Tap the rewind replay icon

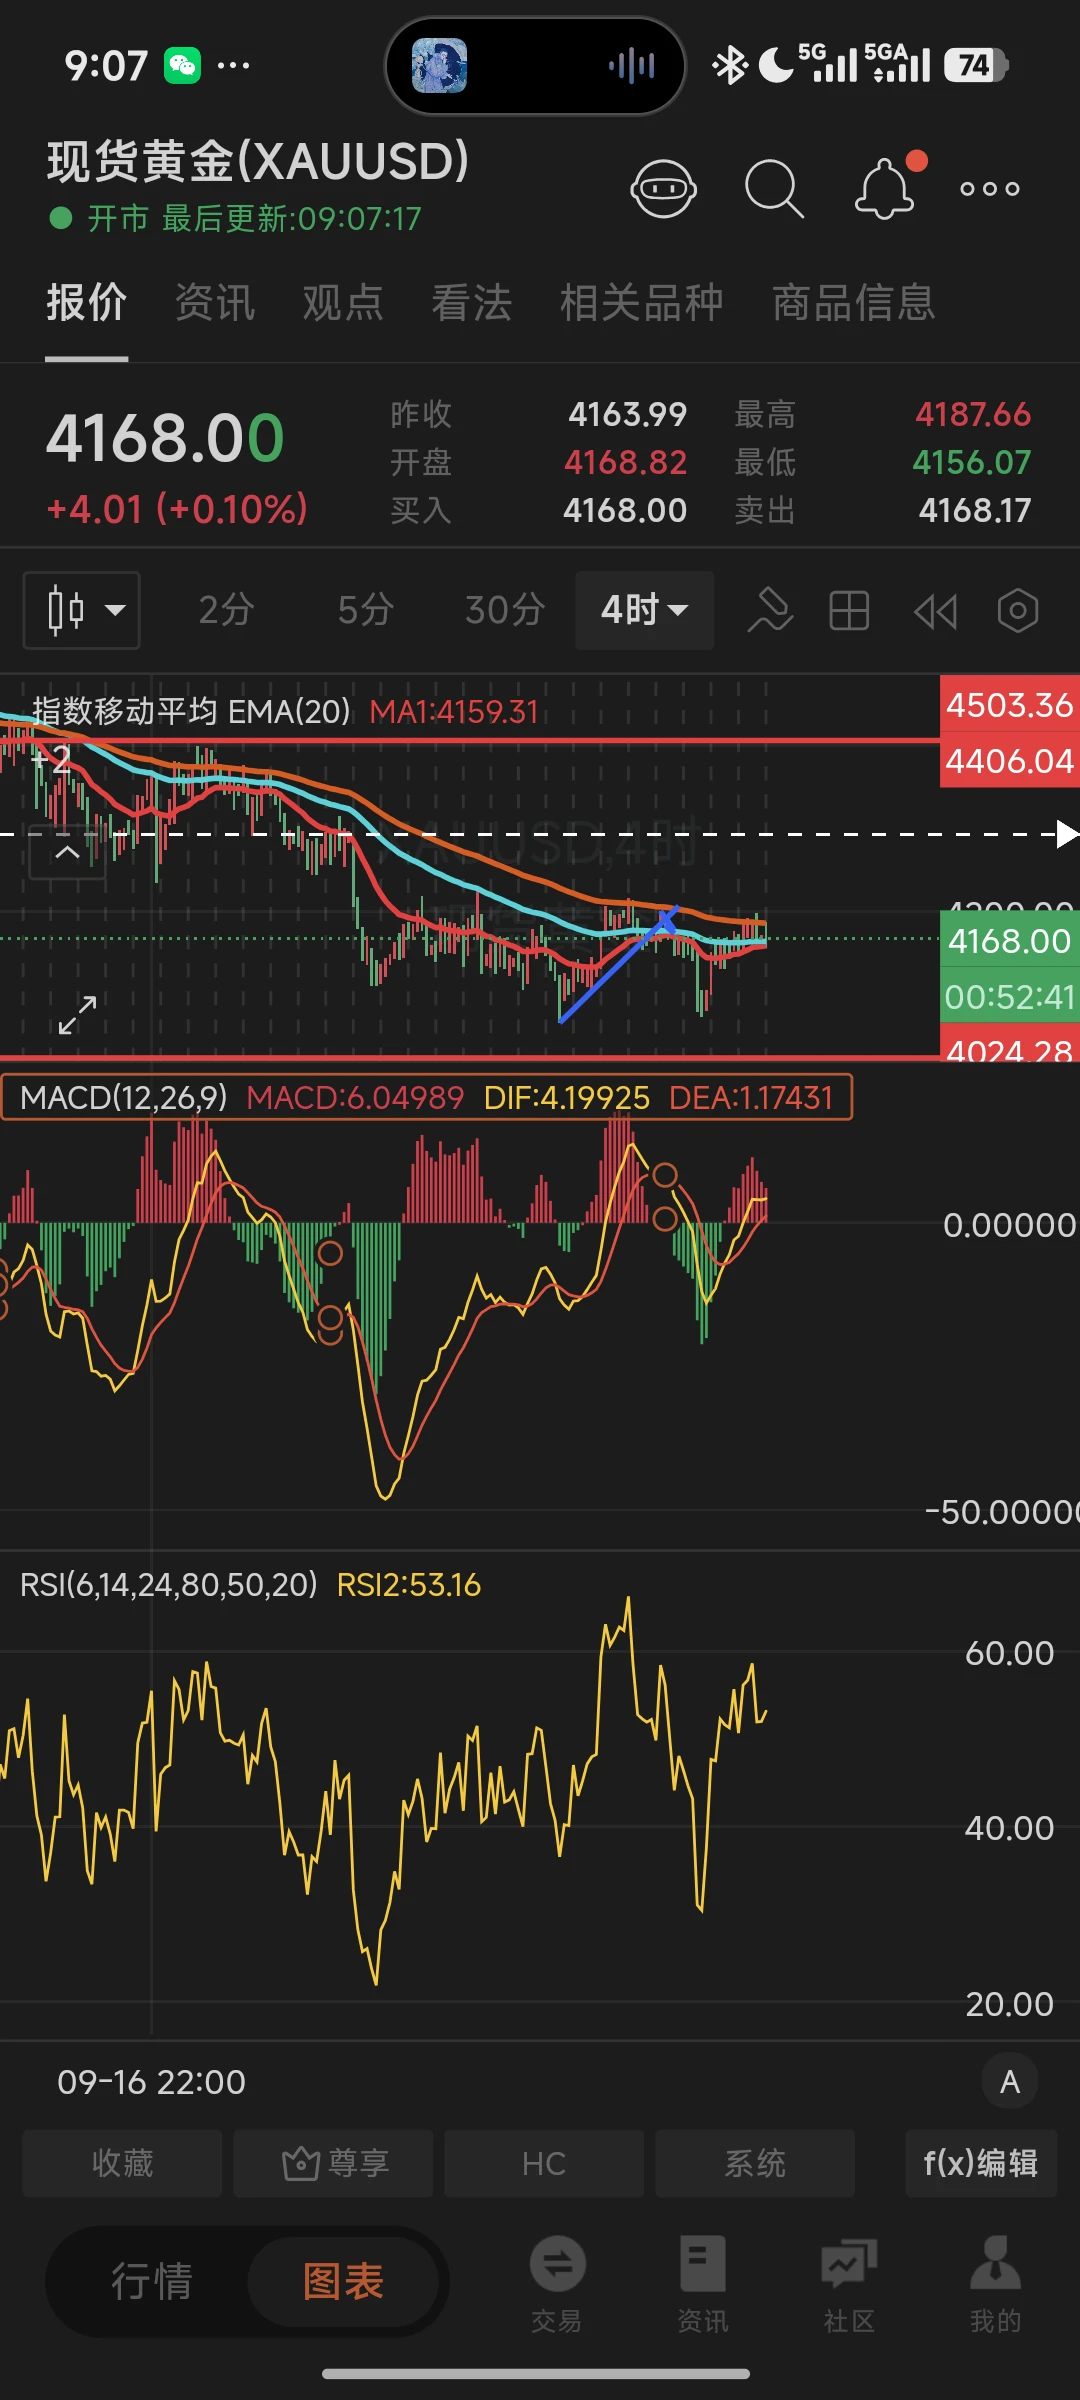pyautogui.click(x=935, y=611)
